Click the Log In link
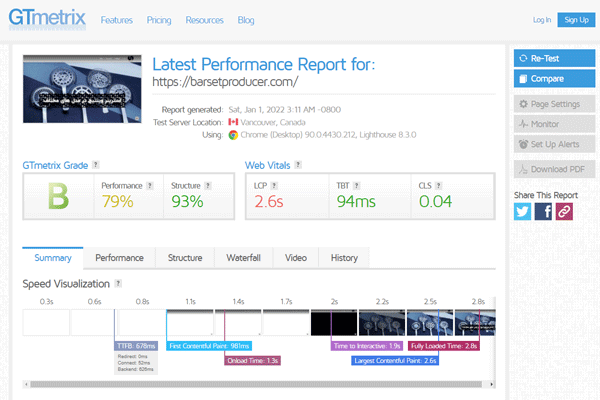This screenshot has height=400, width=600. tap(541, 20)
